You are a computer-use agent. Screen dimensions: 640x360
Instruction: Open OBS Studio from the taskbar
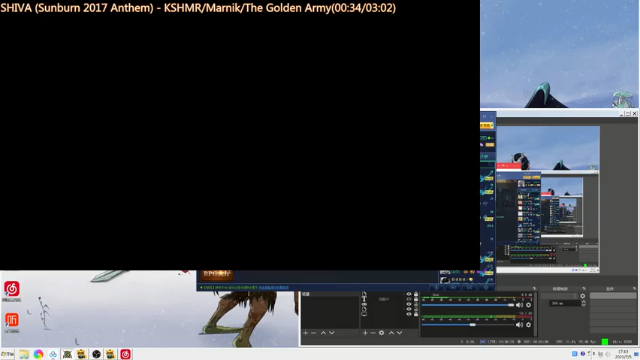[96, 354]
